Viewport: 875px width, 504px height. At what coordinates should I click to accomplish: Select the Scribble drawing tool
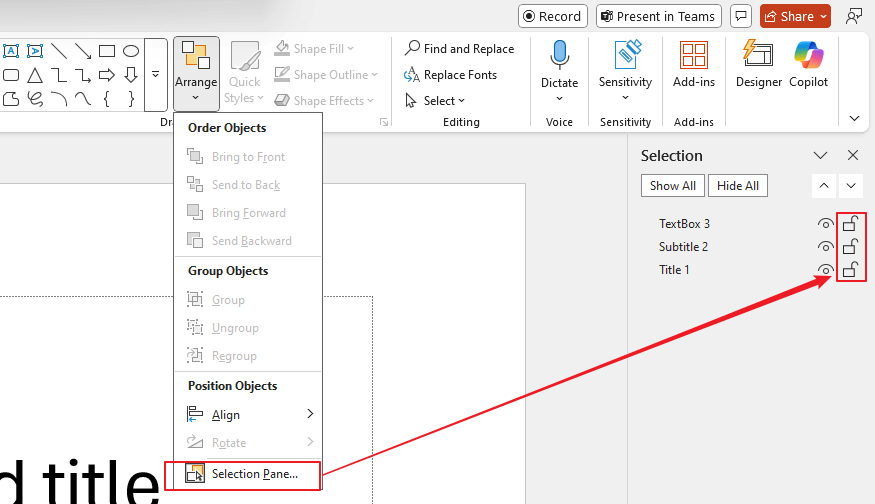35,99
